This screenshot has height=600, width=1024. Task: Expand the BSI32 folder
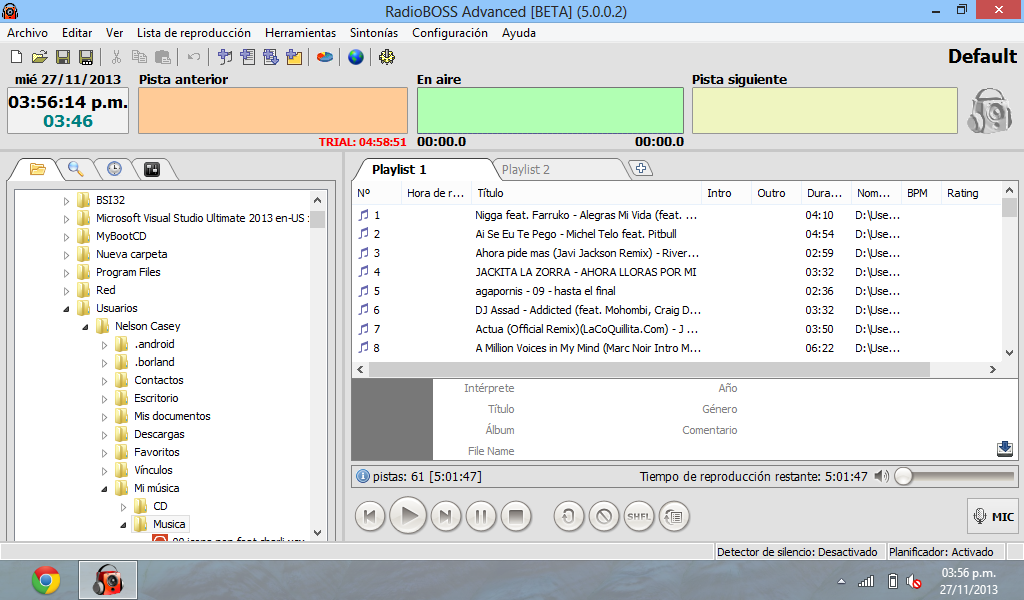tap(66, 201)
